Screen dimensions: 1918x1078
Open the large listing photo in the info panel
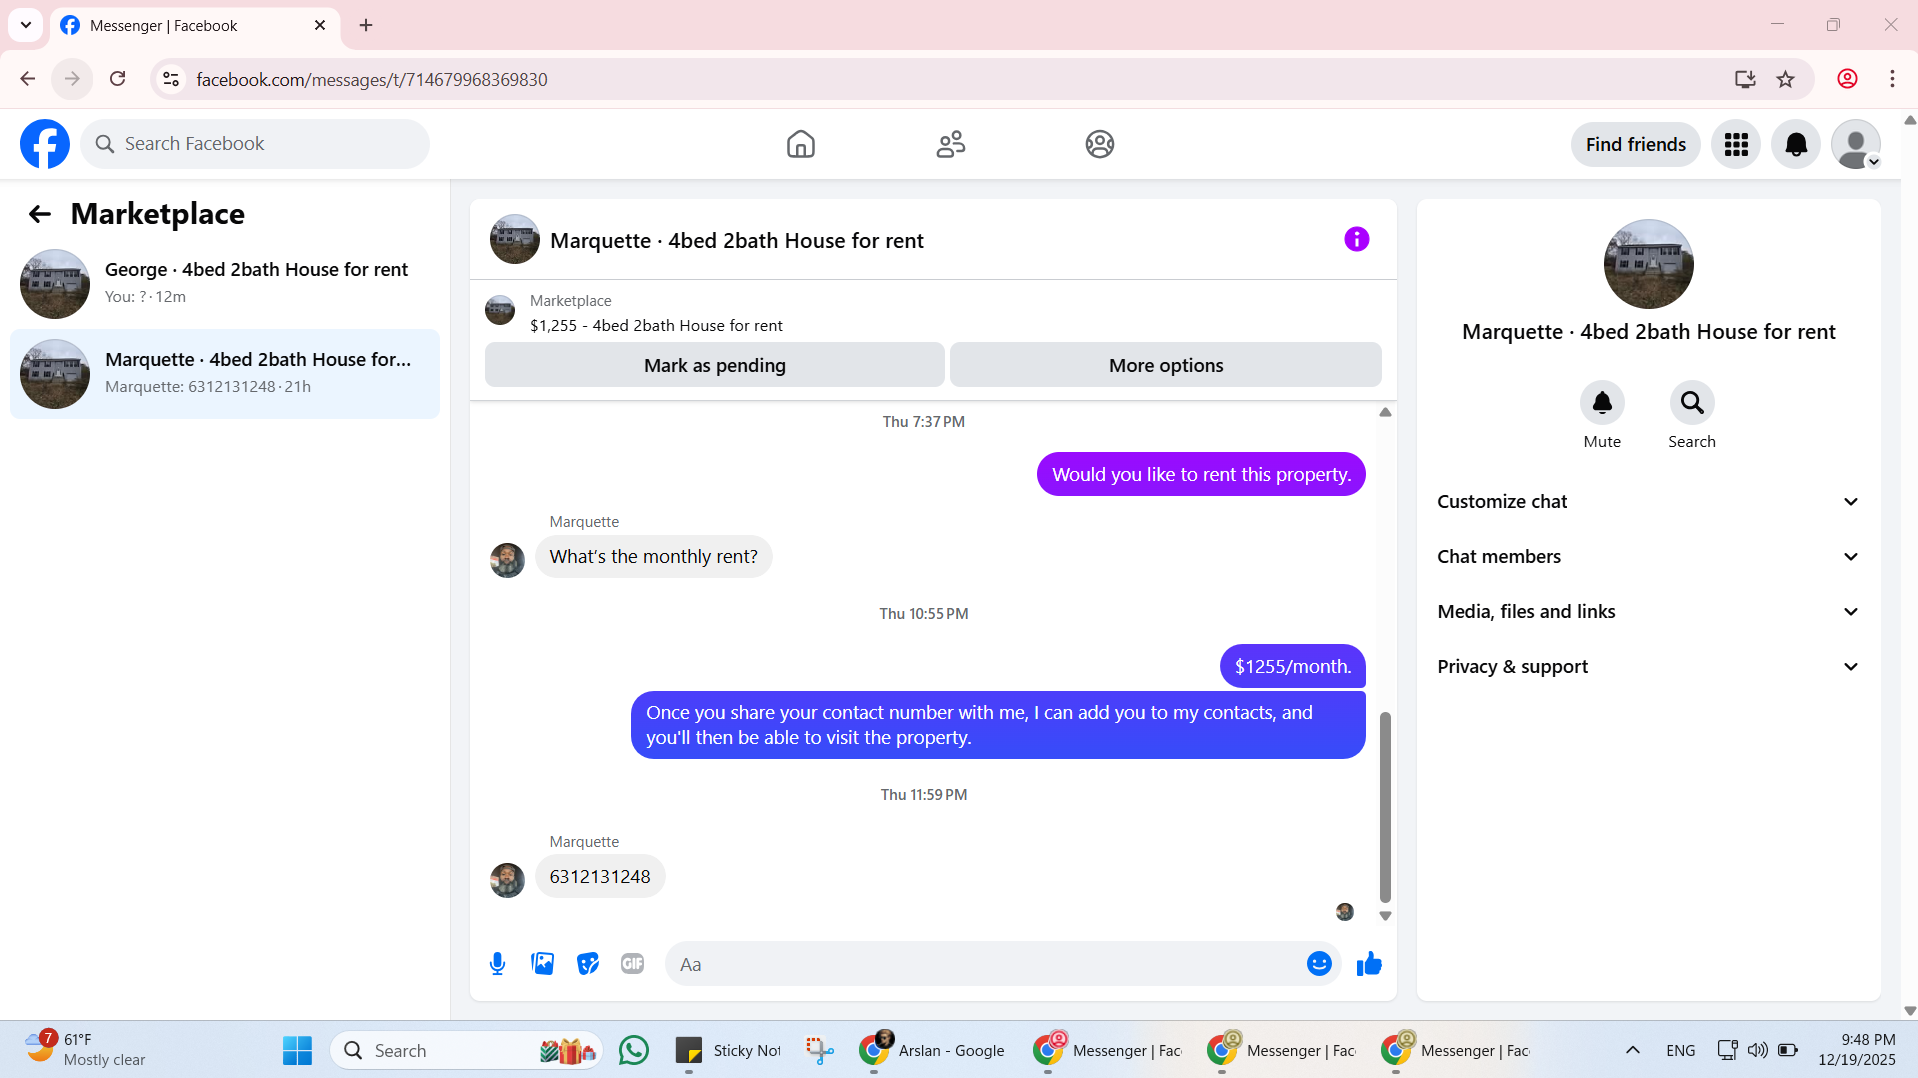tap(1648, 264)
